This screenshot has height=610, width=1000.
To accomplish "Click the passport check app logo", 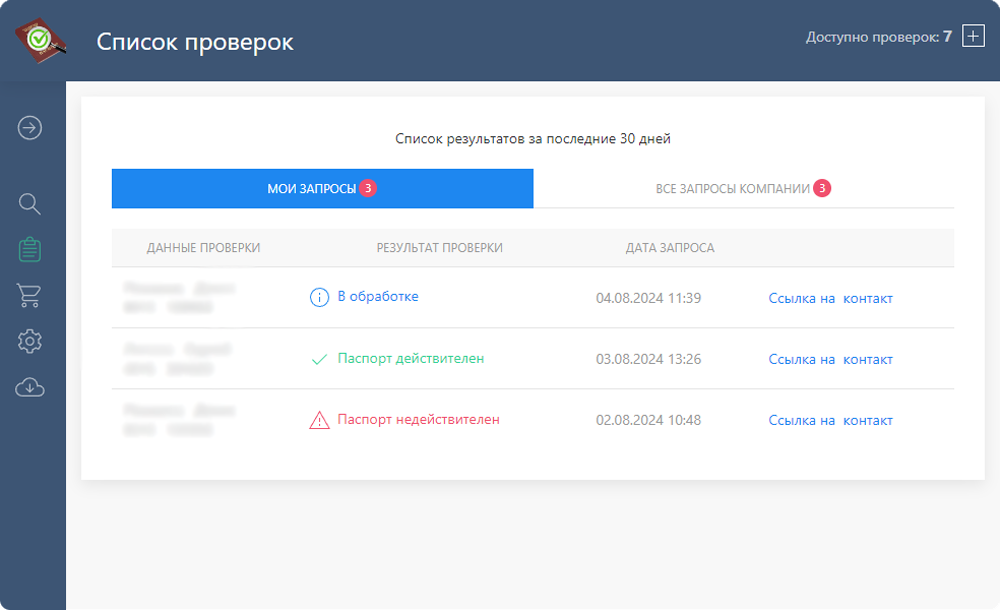I will [x=39, y=40].
